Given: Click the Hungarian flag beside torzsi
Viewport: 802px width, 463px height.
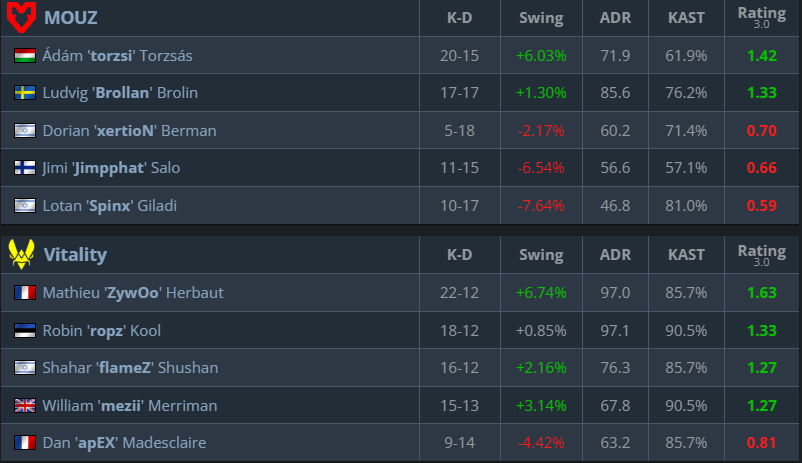Looking at the screenshot, I should tap(25, 56).
